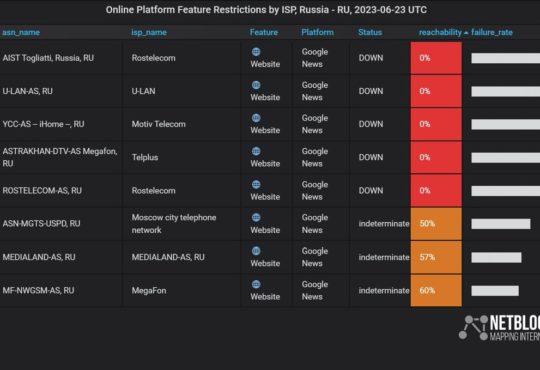The height and width of the screenshot is (370, 540).
Task: Click globe icon in AIST Togliatti row
Action: [x=256, y=52]
